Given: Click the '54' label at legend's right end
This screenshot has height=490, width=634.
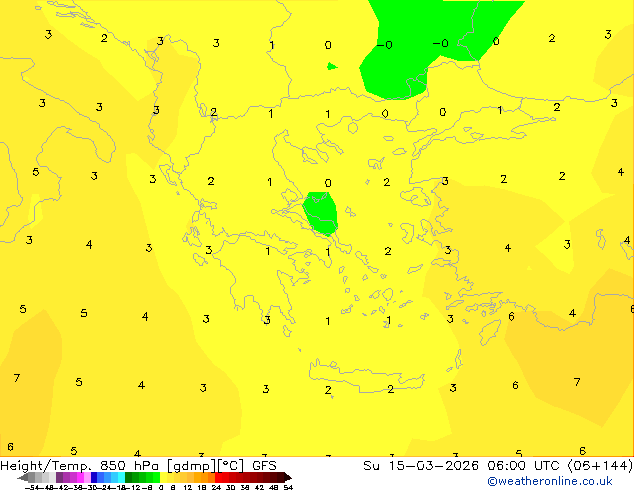Looking at the screenshot, I should click(288, 487).
